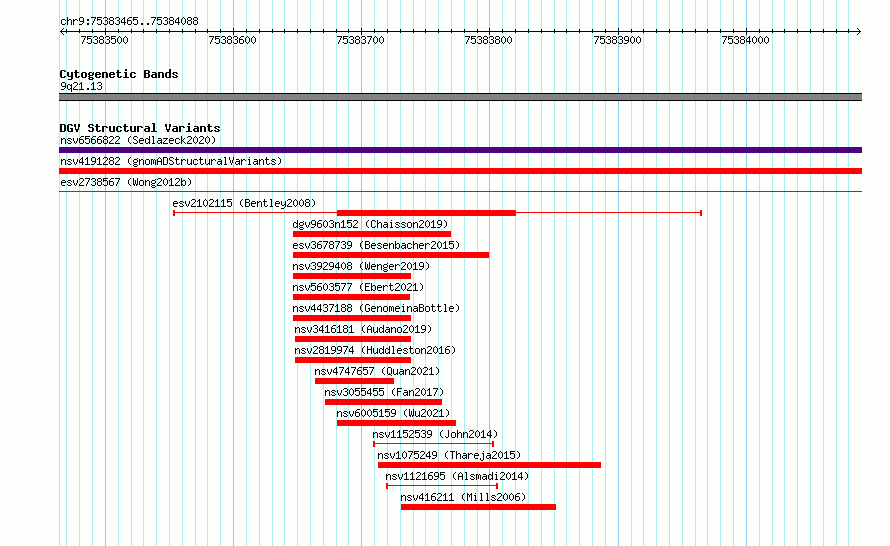Open nsv5603577 (Ebert2021) label

pyautogui.click(x=358, y=287)
